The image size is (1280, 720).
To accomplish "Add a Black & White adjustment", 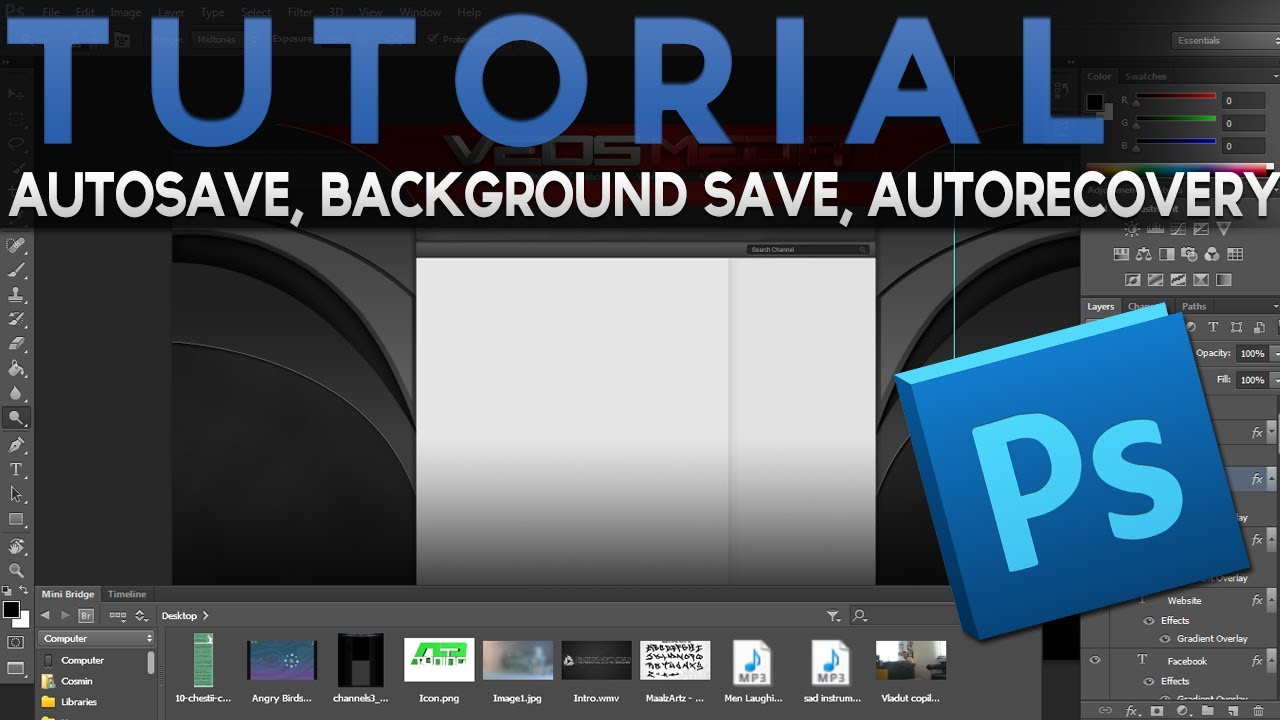I will click(x=1167, y=255).
